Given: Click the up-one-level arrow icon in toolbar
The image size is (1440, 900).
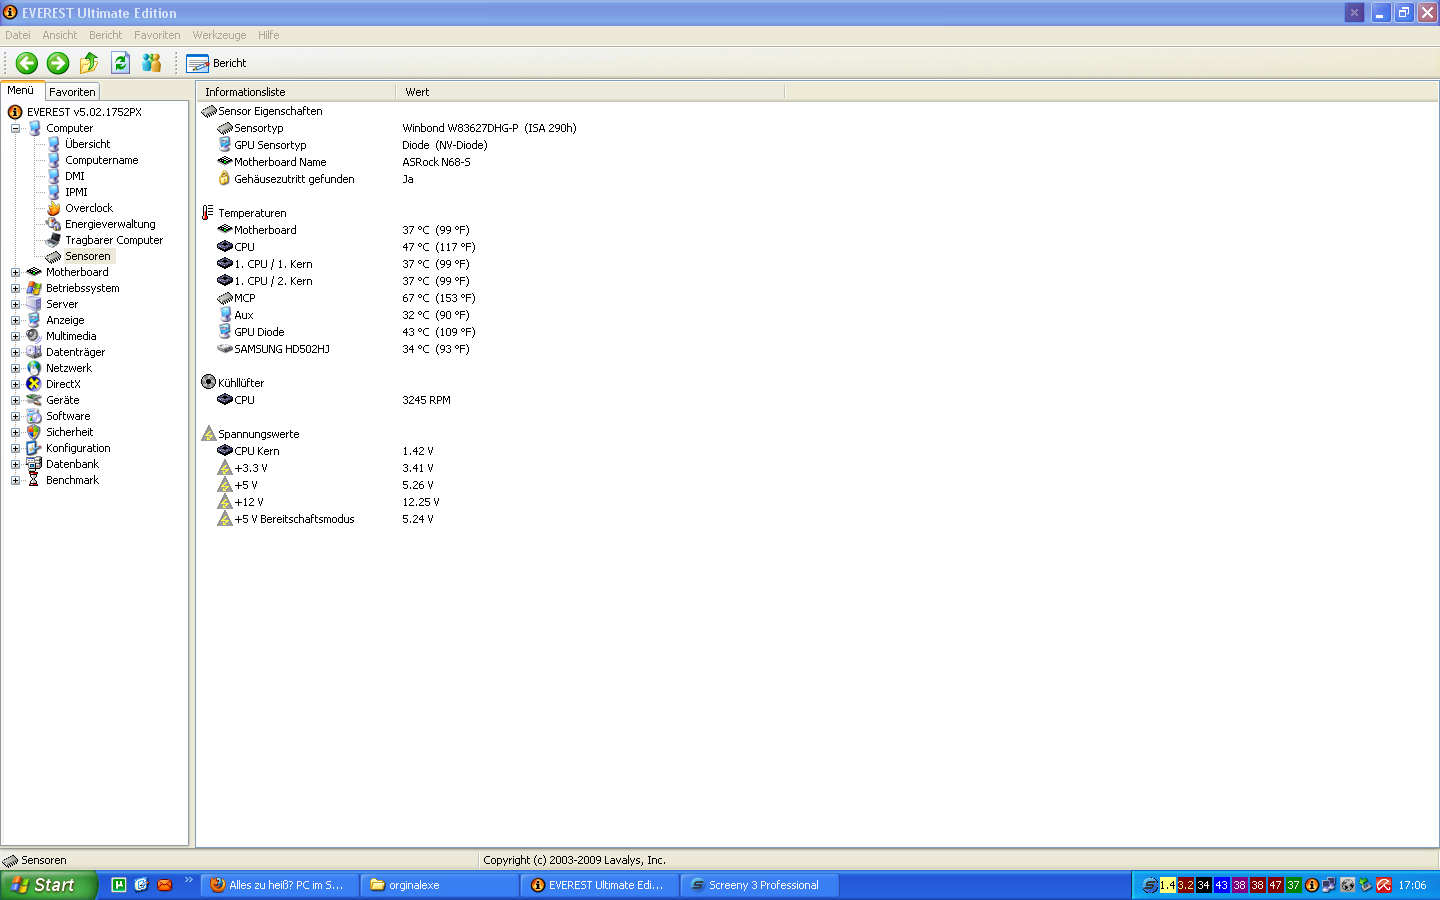Looking at the screenshot, I should 89,63.
